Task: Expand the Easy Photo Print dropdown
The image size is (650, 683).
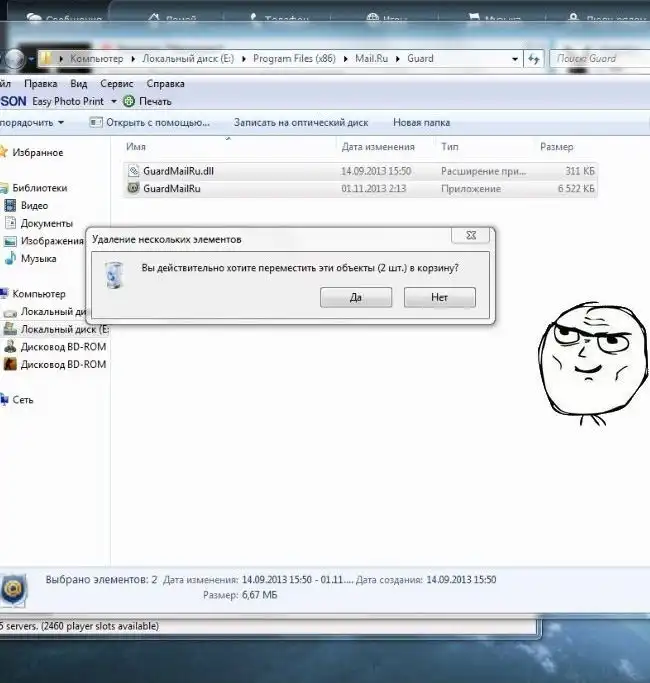Action: [114, 101]
